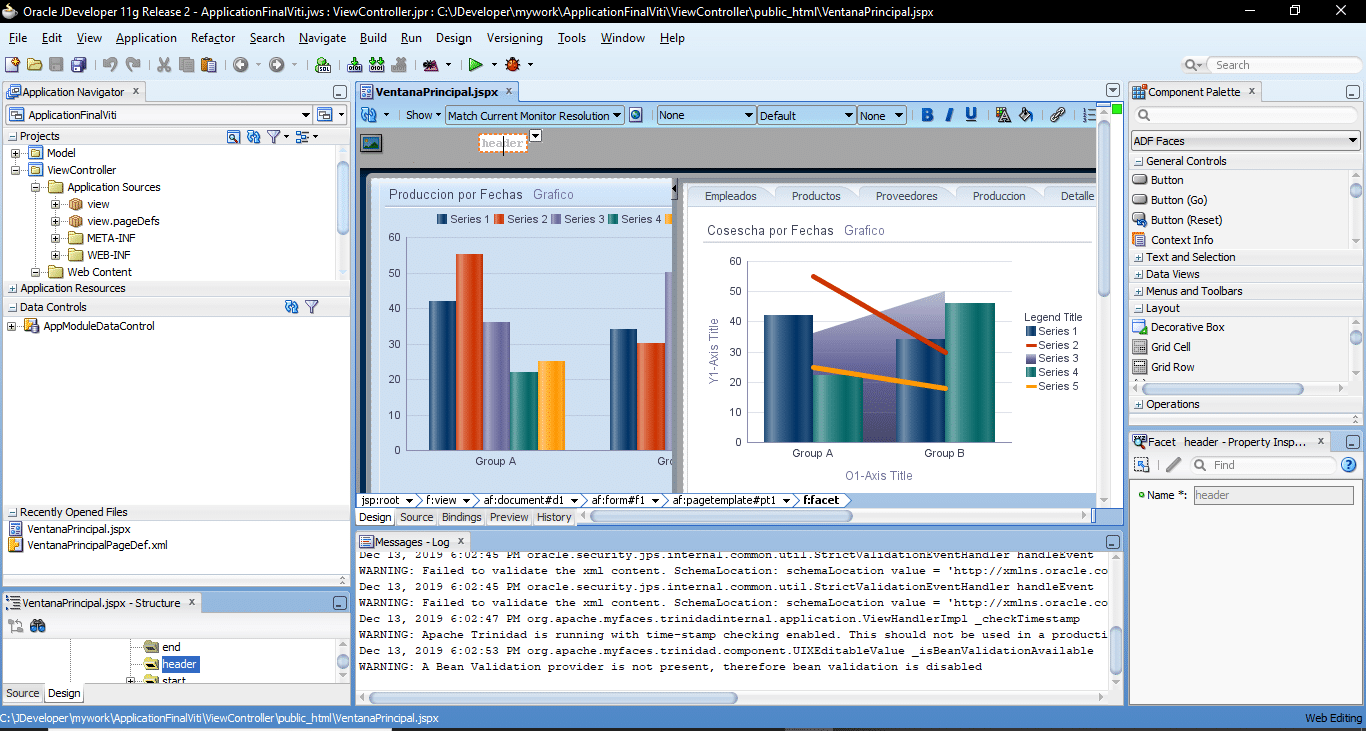
Task: Open the Navigate menu
Action: [x=322, y=38]
